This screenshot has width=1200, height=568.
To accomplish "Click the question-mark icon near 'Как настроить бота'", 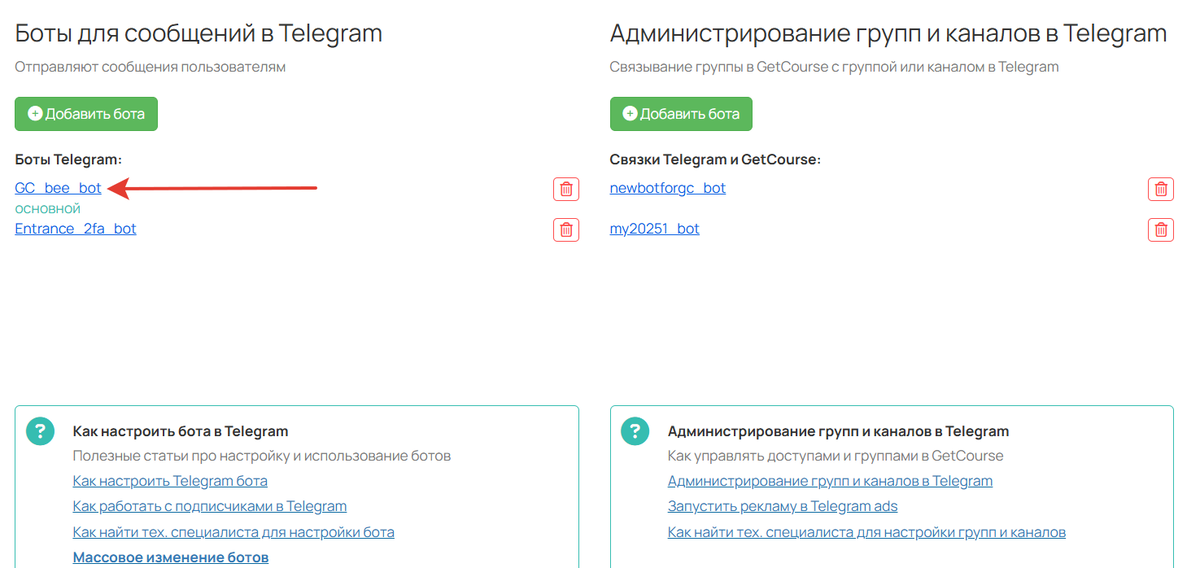I will tap(40, 432).
